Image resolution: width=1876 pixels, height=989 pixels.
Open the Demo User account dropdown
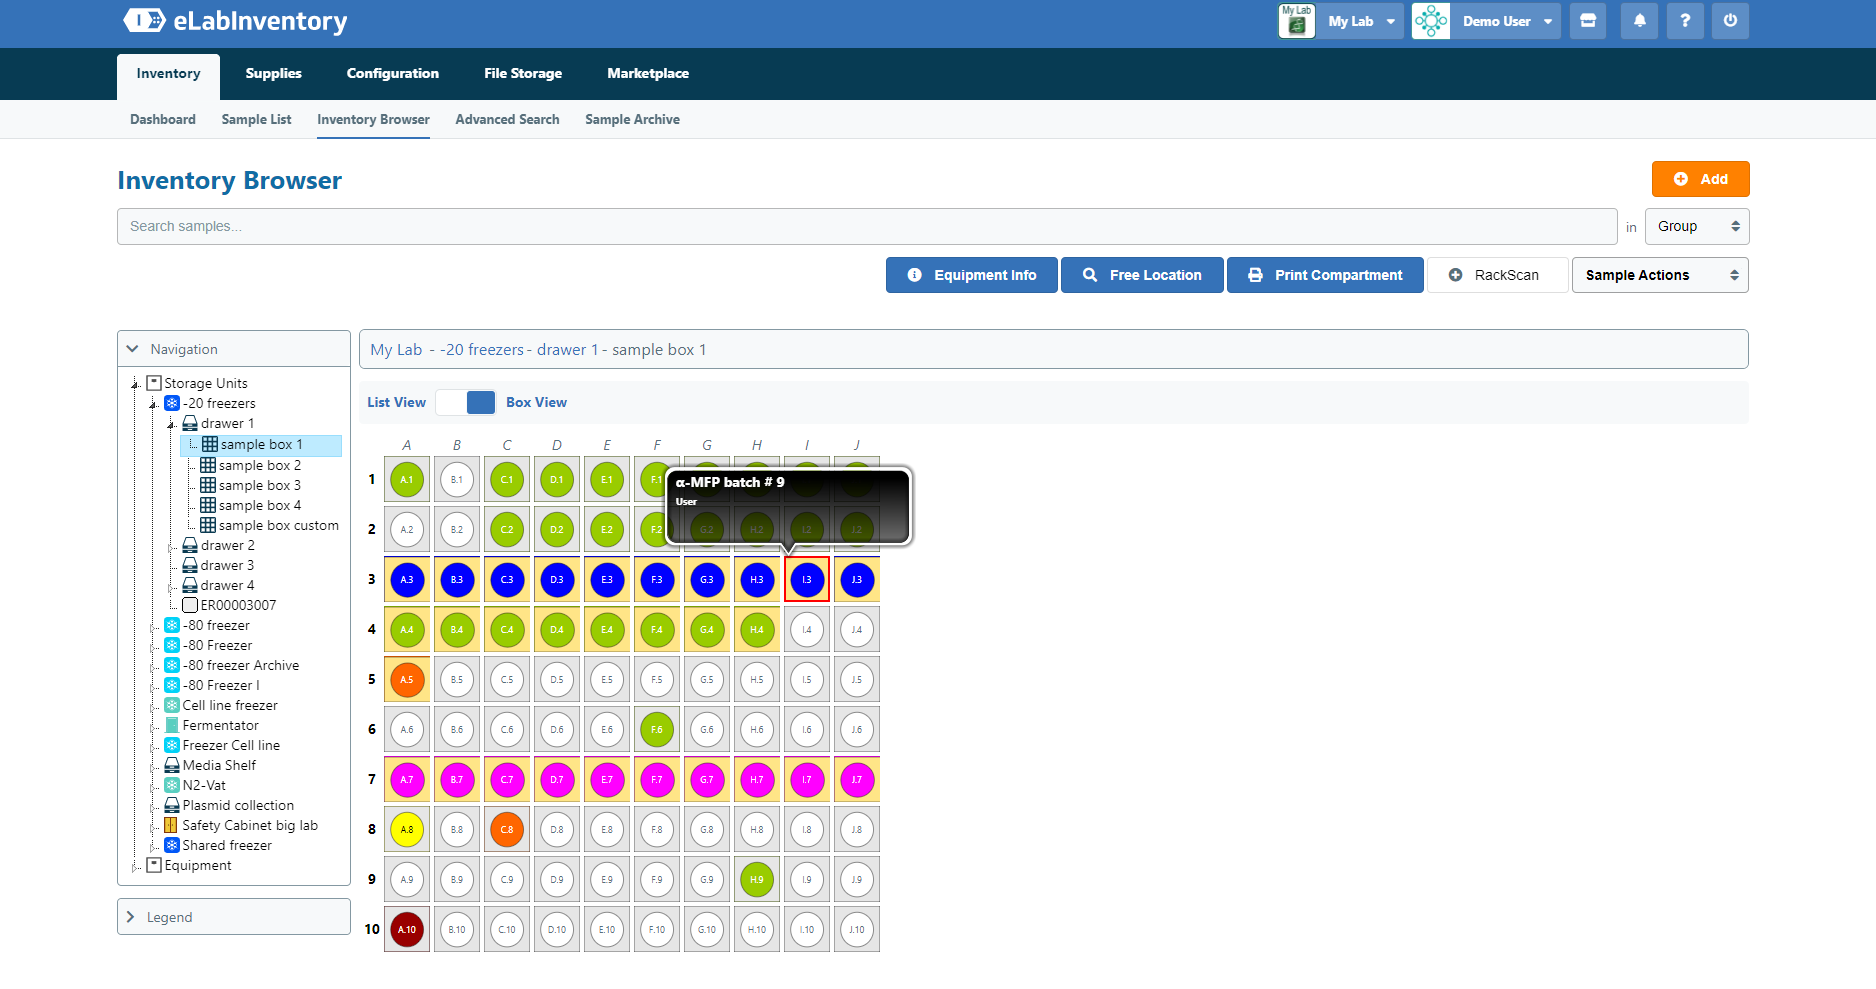[1507, 21]
